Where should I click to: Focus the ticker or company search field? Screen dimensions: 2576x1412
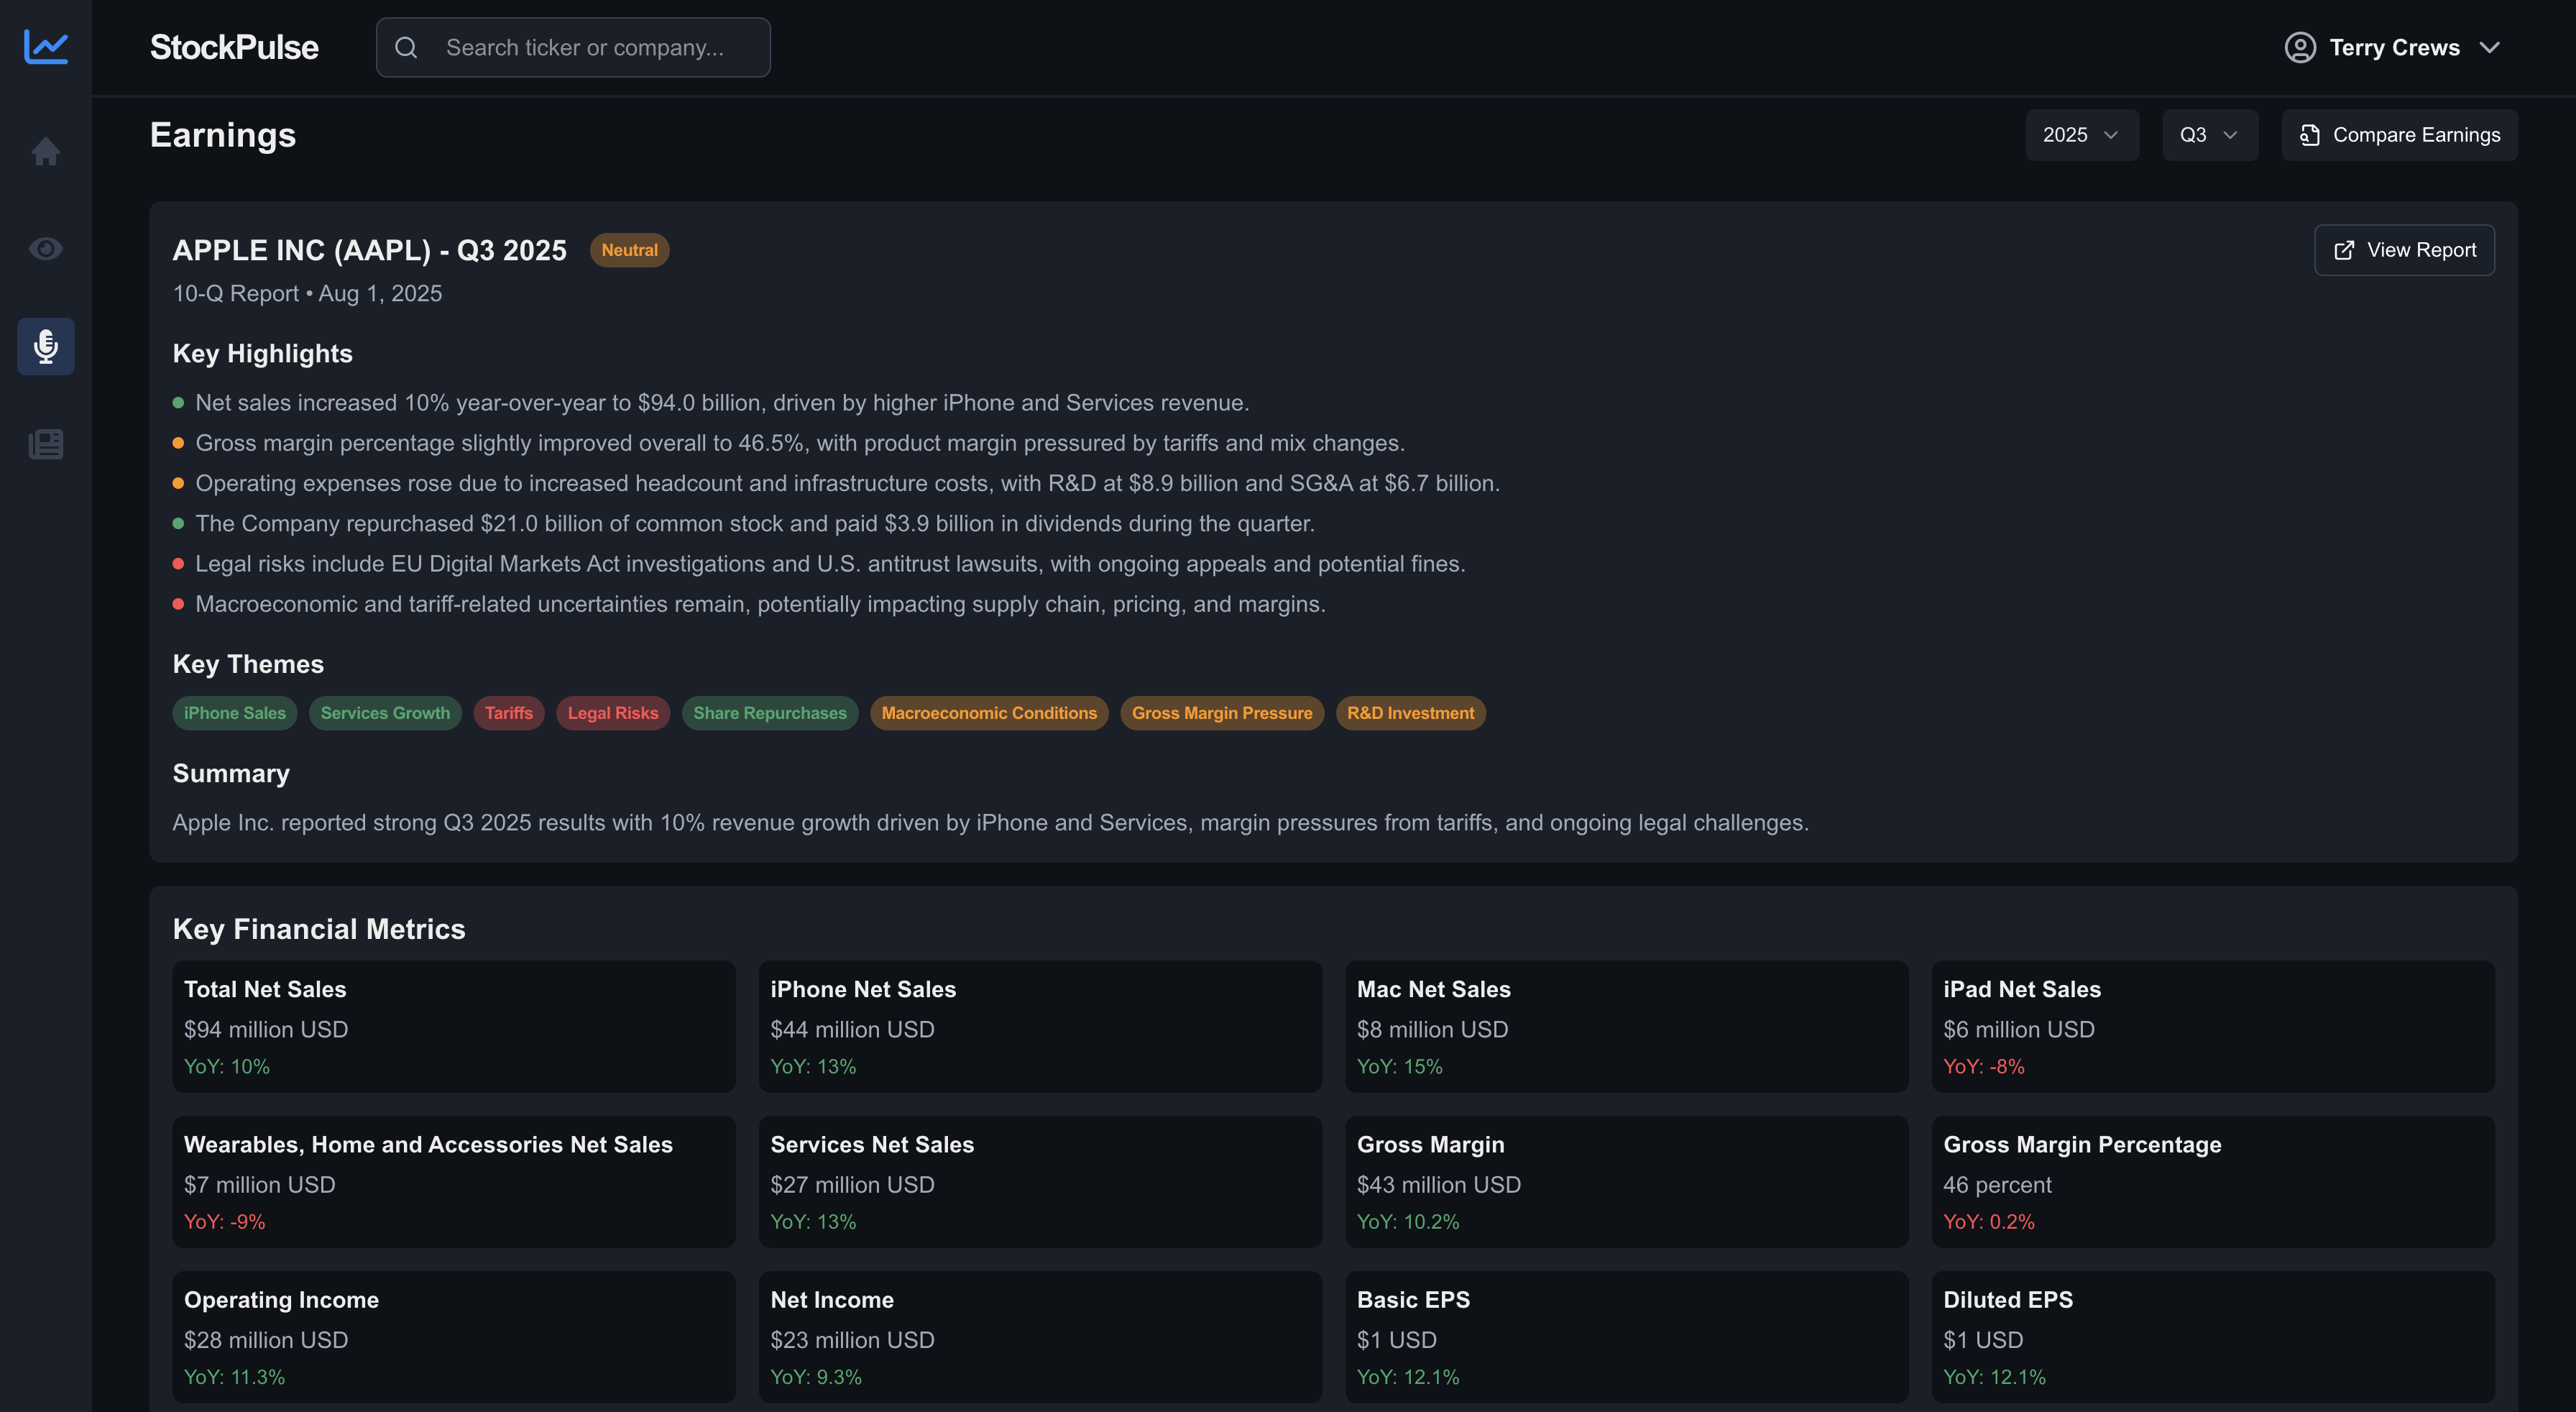click(x=600, y=48)
